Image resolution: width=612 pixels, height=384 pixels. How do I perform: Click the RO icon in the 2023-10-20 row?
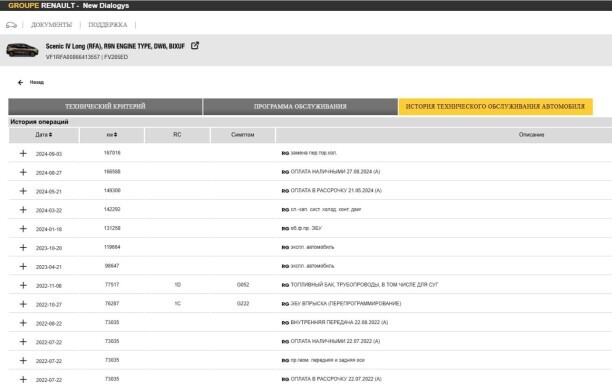tap(285, 247)
